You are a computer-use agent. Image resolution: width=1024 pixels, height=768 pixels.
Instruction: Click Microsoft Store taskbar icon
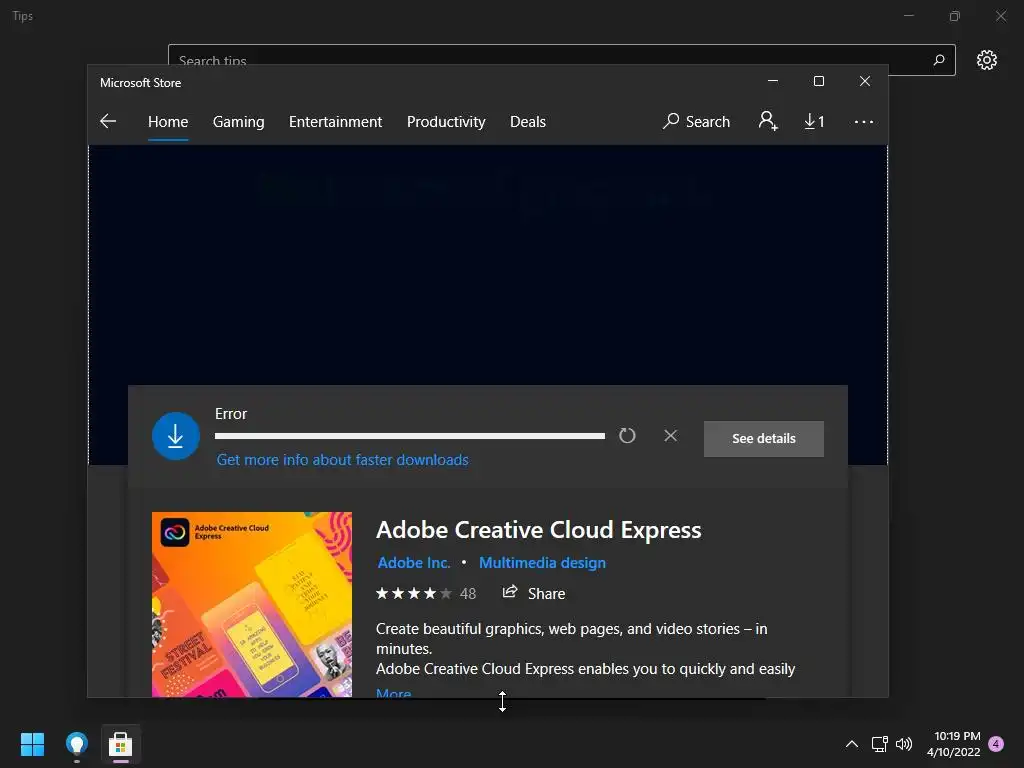pos(120,744)
